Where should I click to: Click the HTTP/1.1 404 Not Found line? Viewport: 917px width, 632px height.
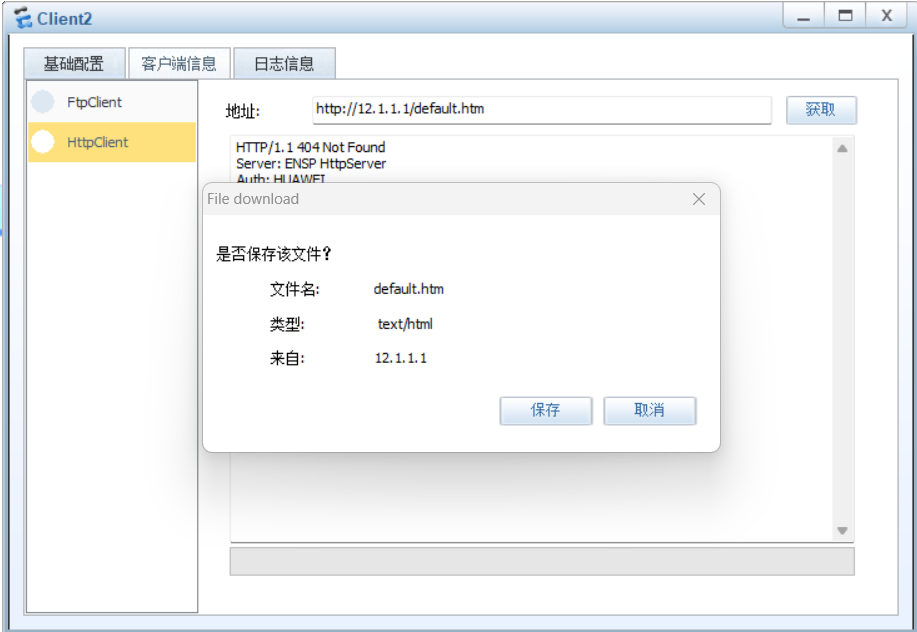311,147
